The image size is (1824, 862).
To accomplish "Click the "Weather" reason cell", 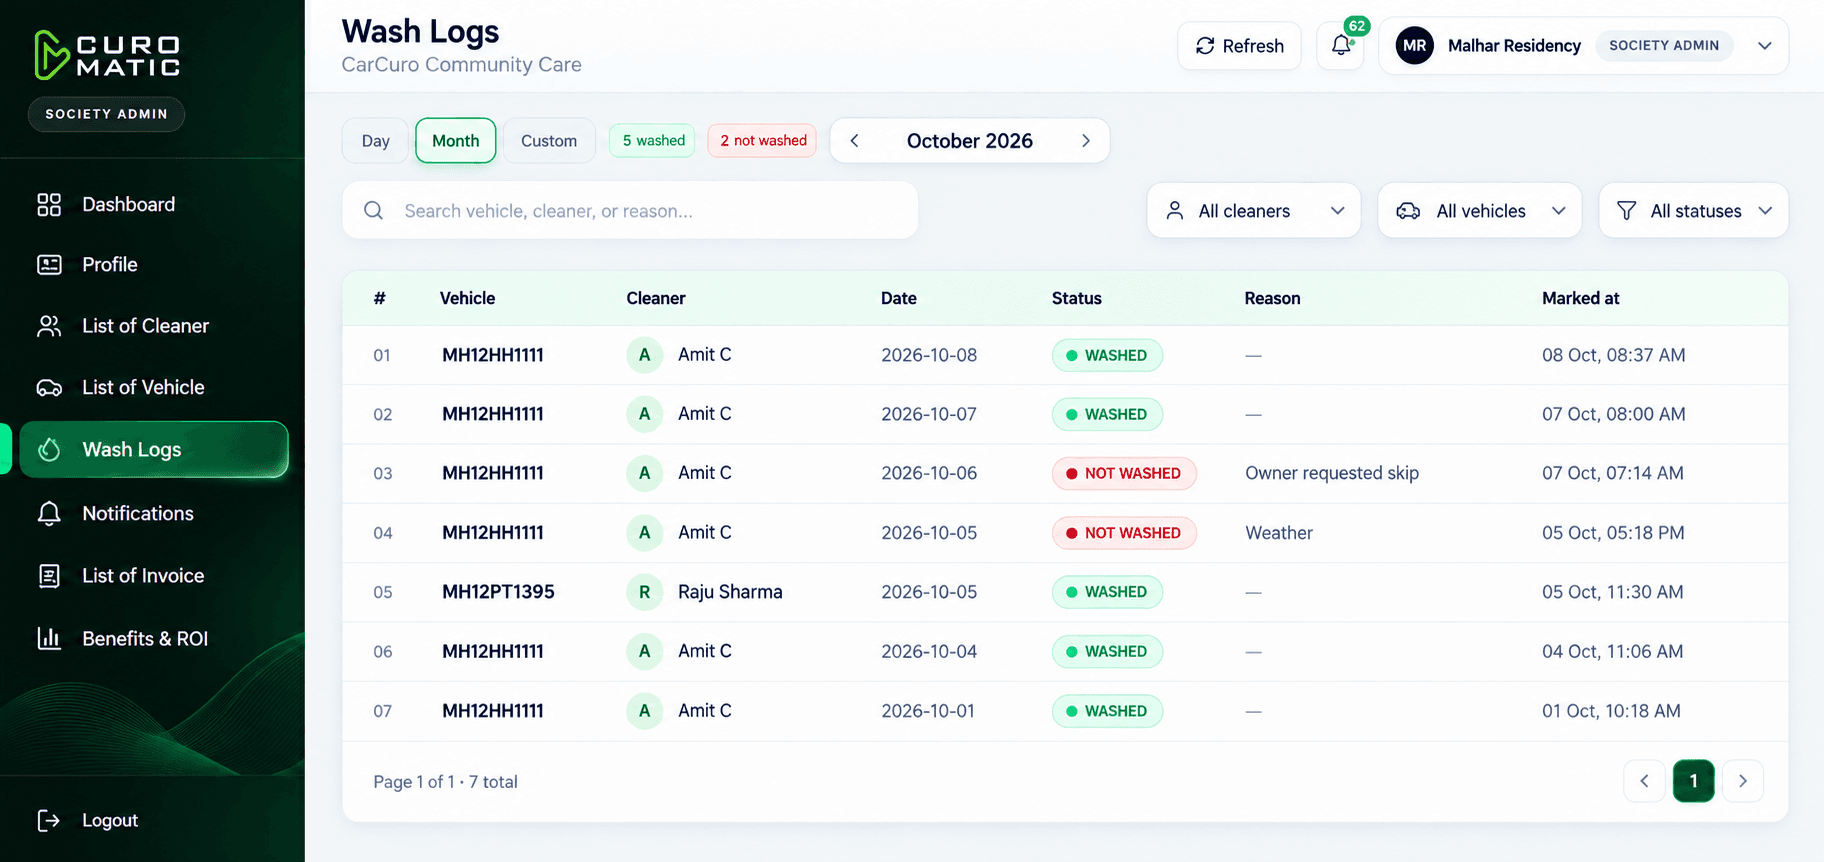I will click(1279, 533).
